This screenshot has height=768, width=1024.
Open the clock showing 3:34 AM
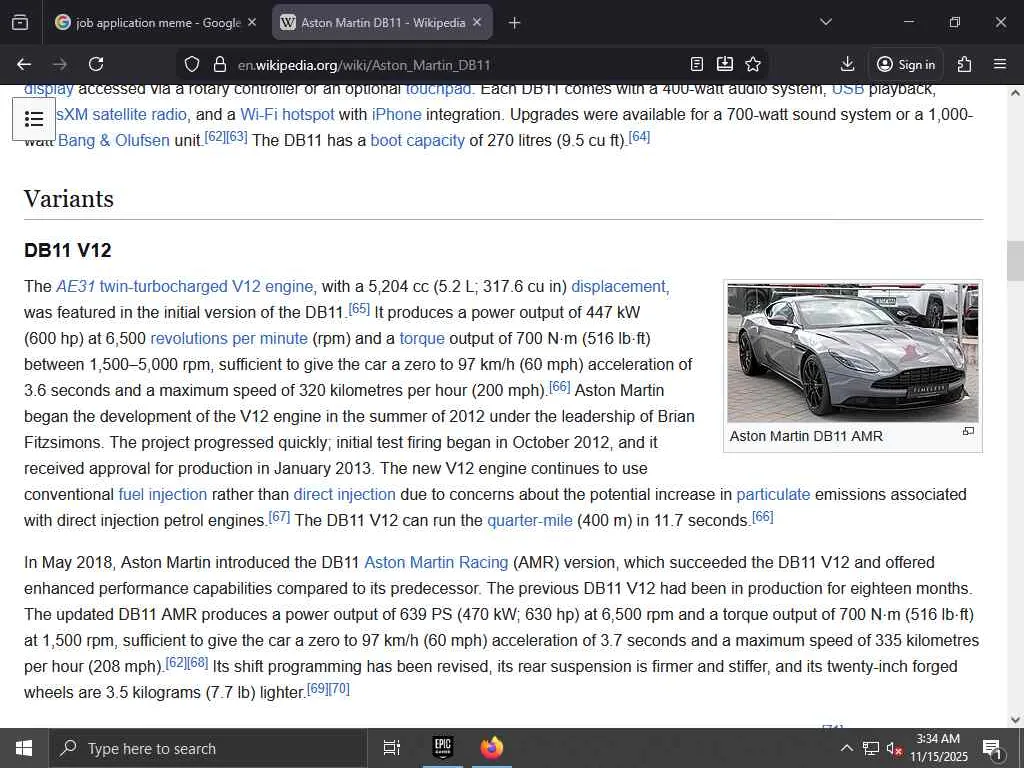pyautogui.click(x=938, y=748)
